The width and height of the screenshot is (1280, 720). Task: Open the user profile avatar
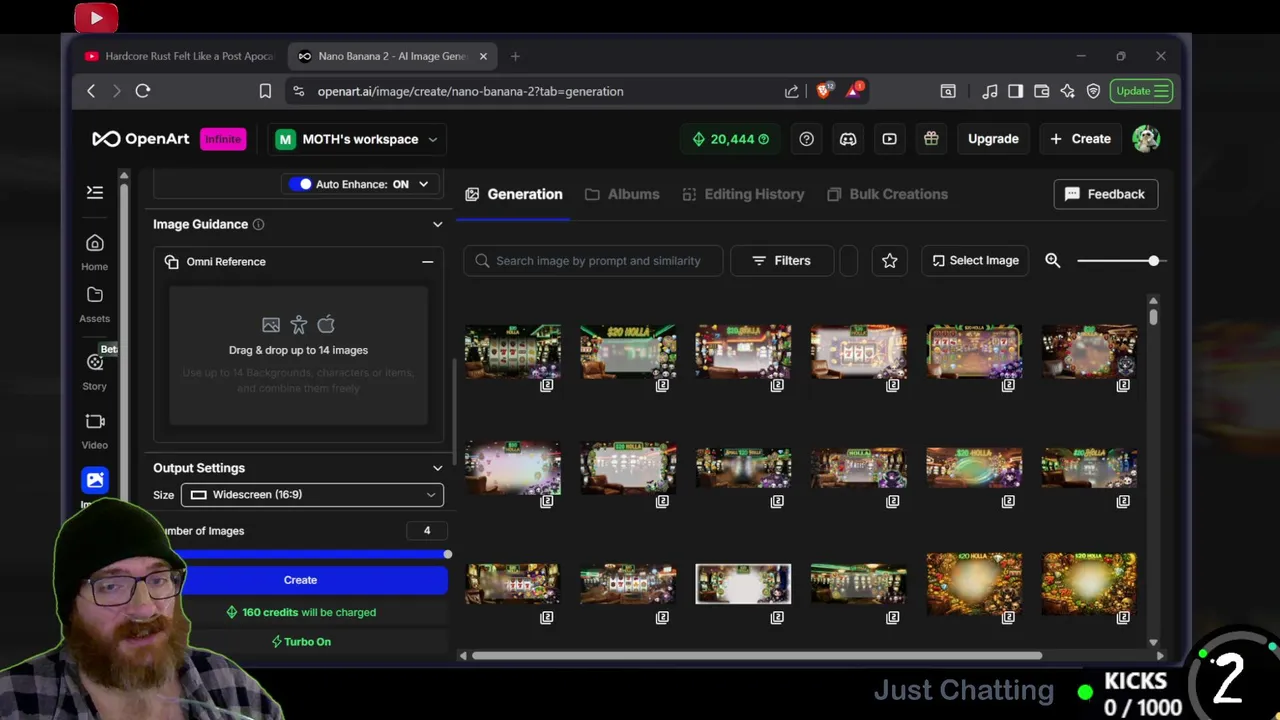click(x=1146, y=139)
